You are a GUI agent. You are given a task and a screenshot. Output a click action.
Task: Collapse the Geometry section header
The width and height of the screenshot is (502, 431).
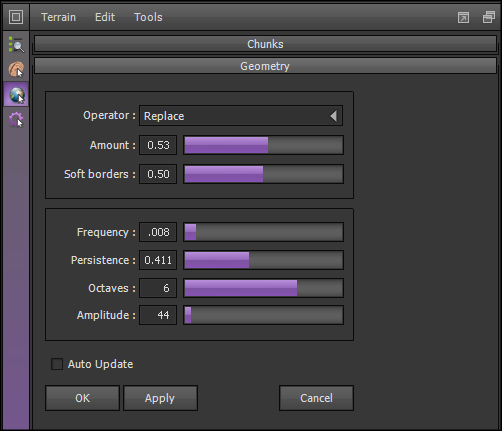[x=265, y=66]
